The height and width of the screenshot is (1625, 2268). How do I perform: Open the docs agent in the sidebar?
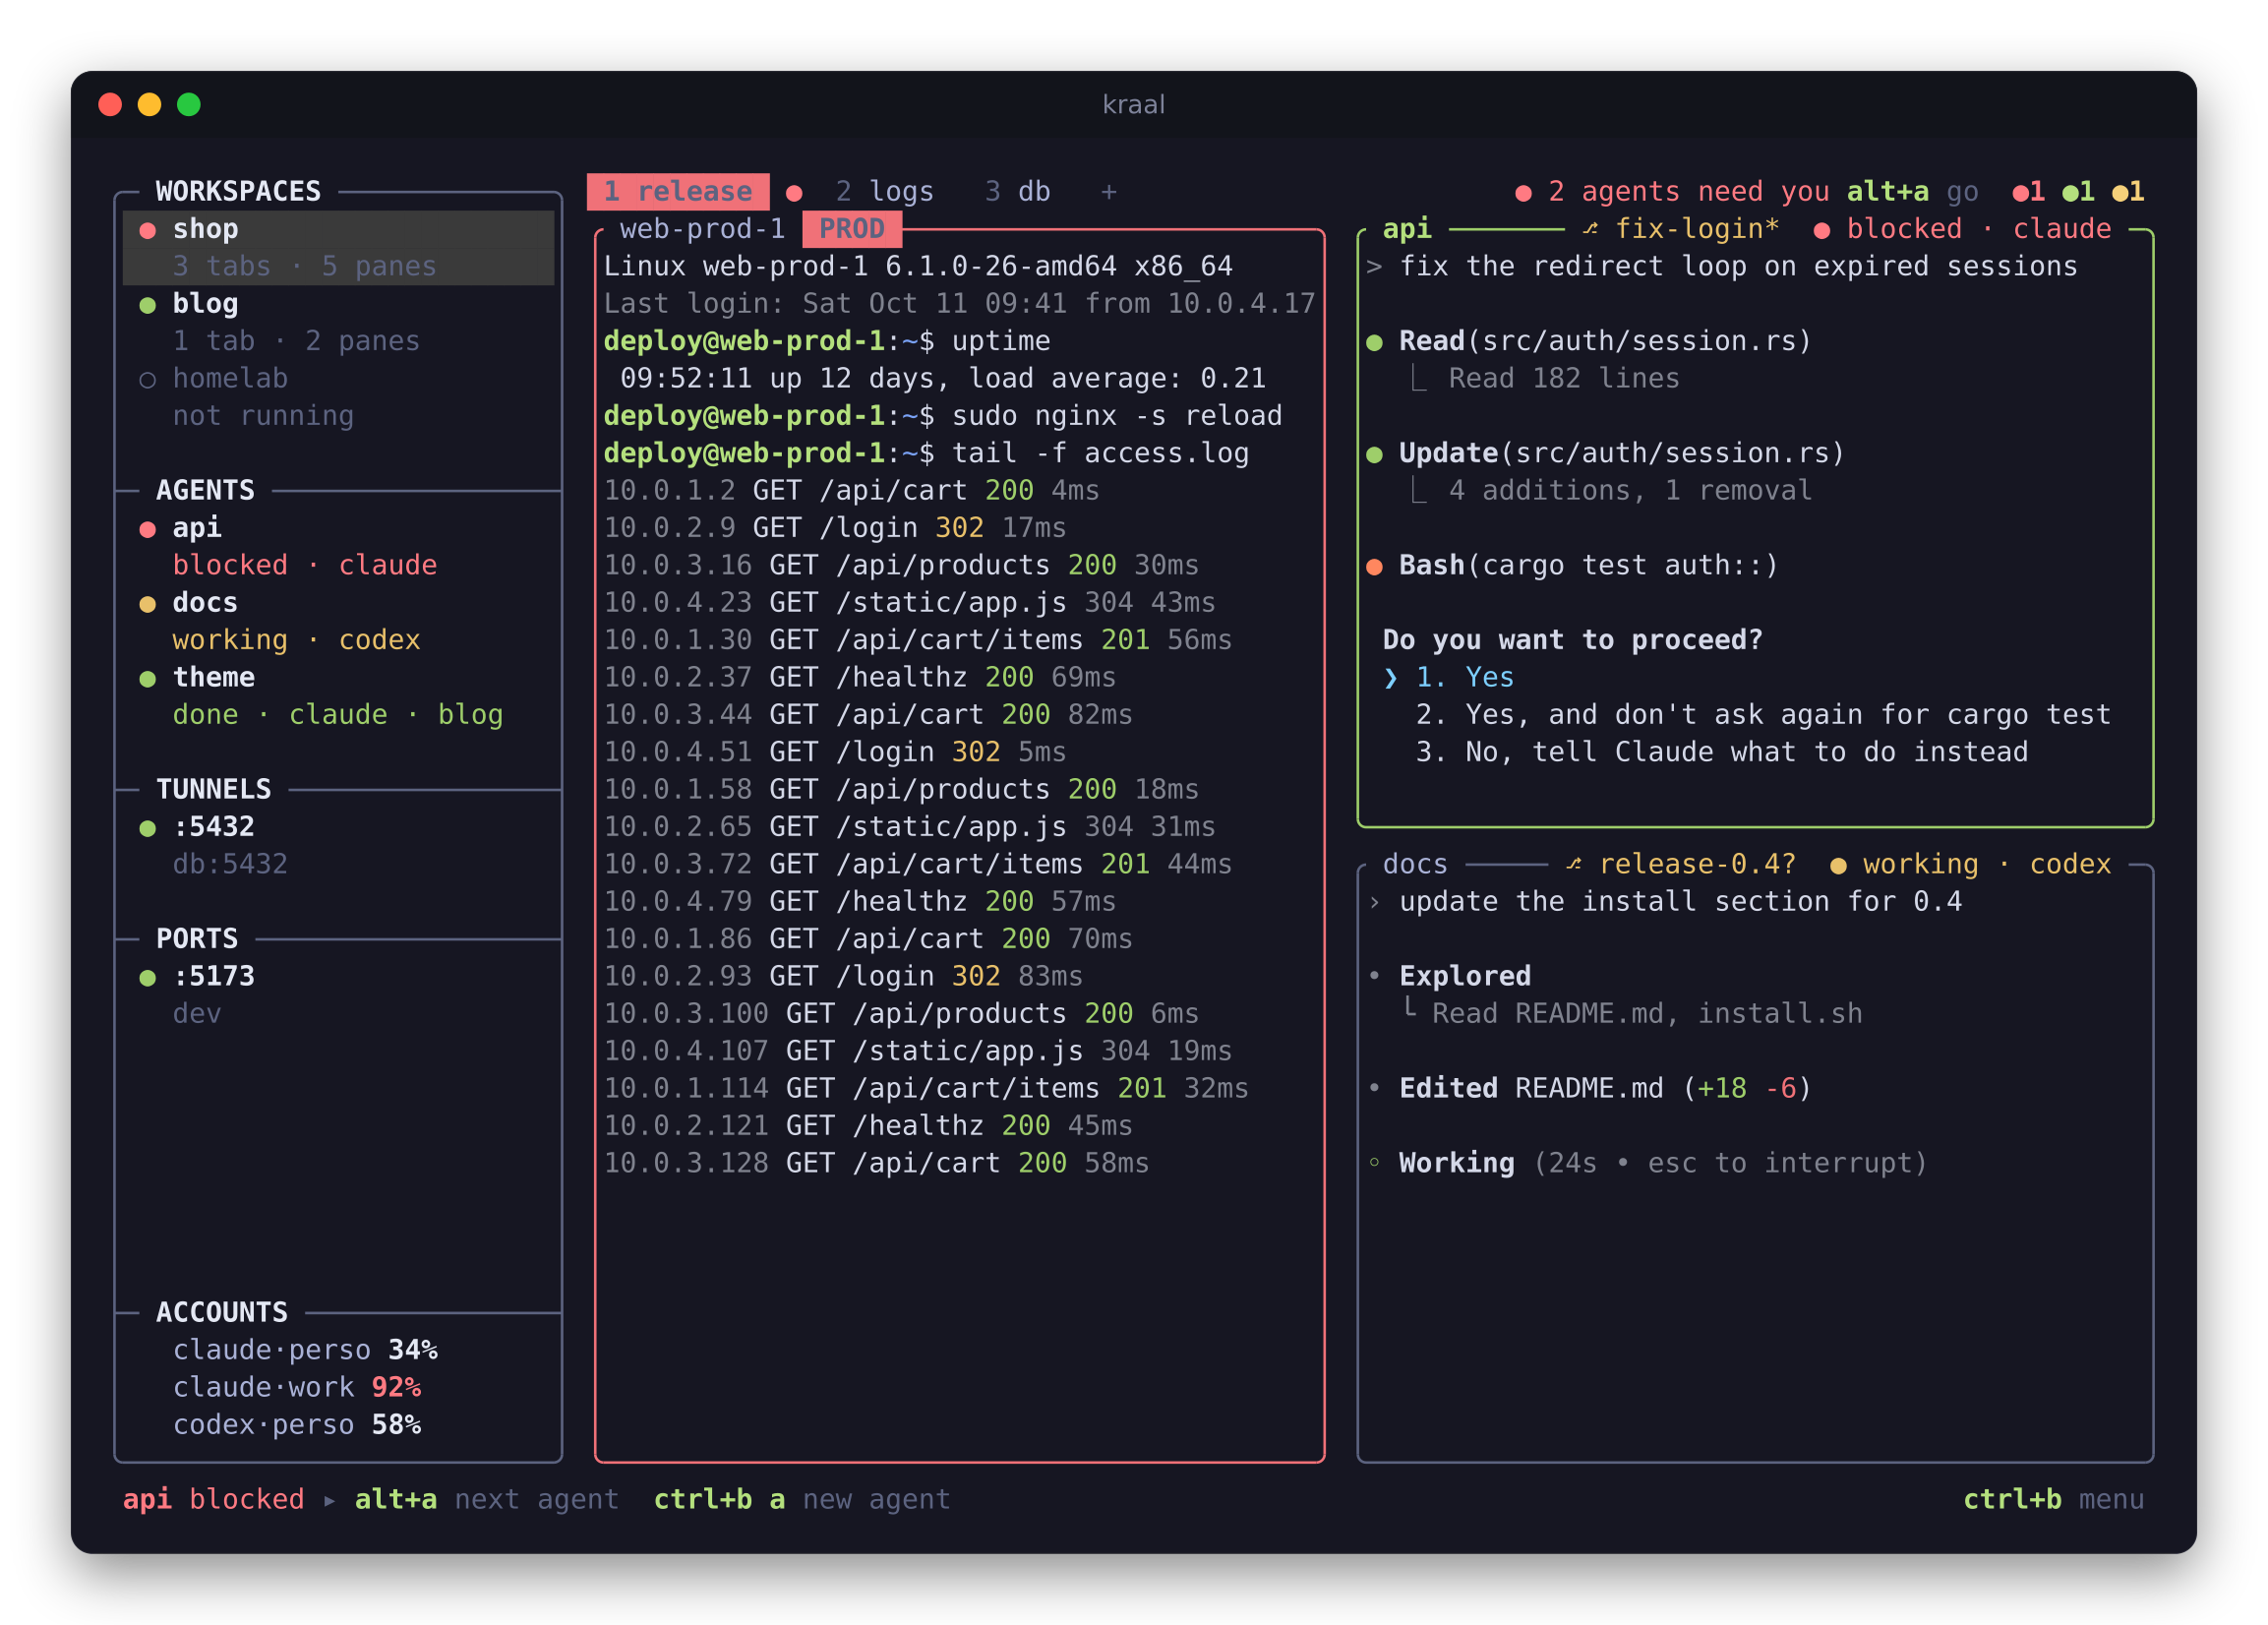[x=338, y=621]
